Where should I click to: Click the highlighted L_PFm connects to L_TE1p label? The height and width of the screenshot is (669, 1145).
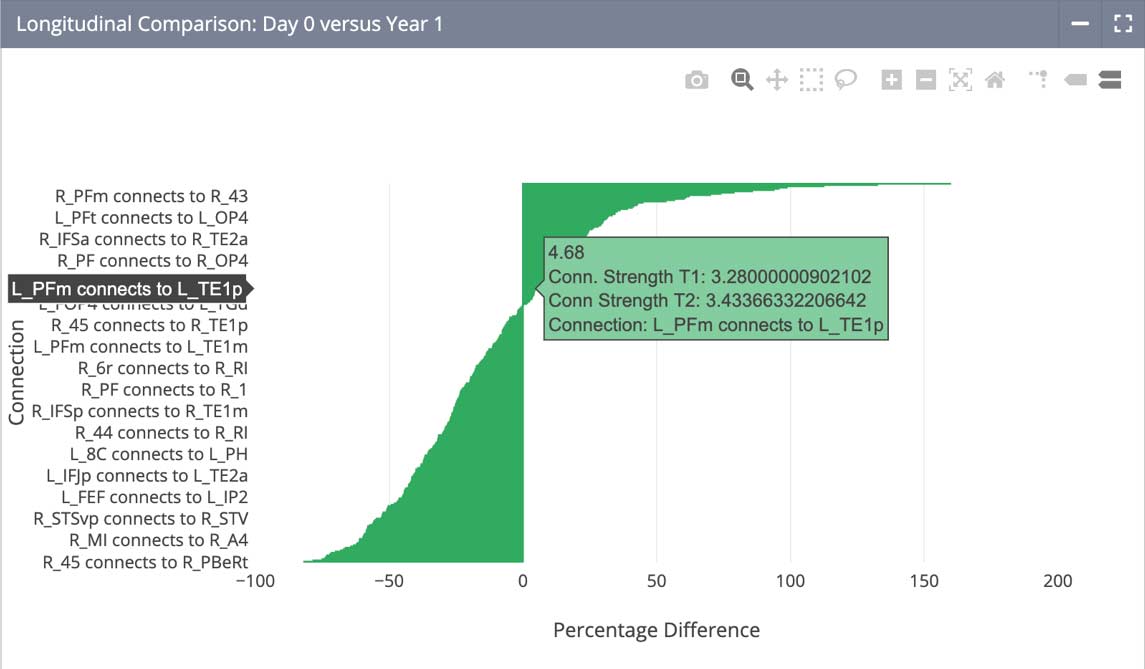point(128,289)
